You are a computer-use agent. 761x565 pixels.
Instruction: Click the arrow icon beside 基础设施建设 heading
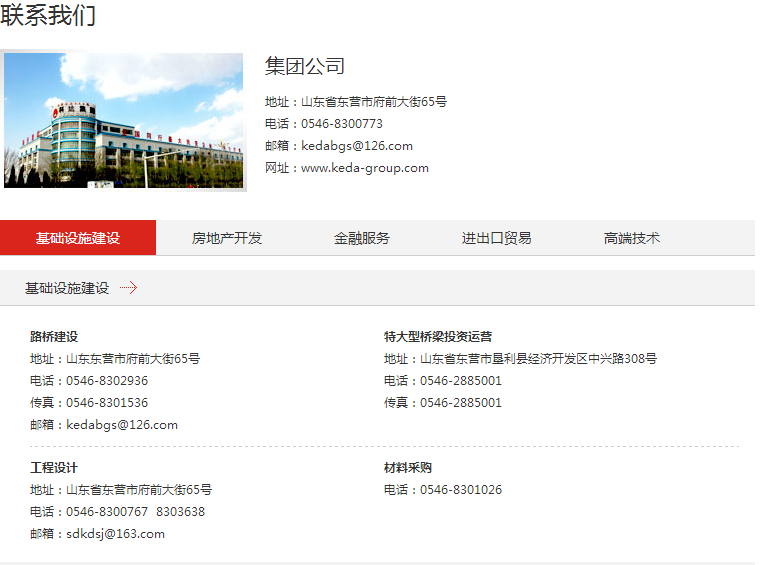coord(128,288)
